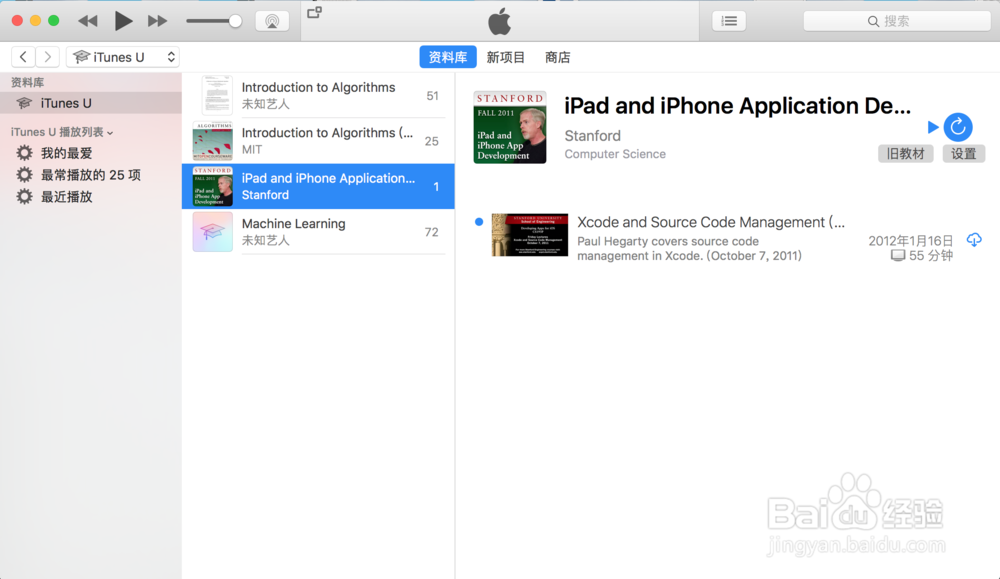This screenshot has width=1000, height=579.
Task: Collapse the iTunes U 播放列表 section
Action: (x=62, y=132)
